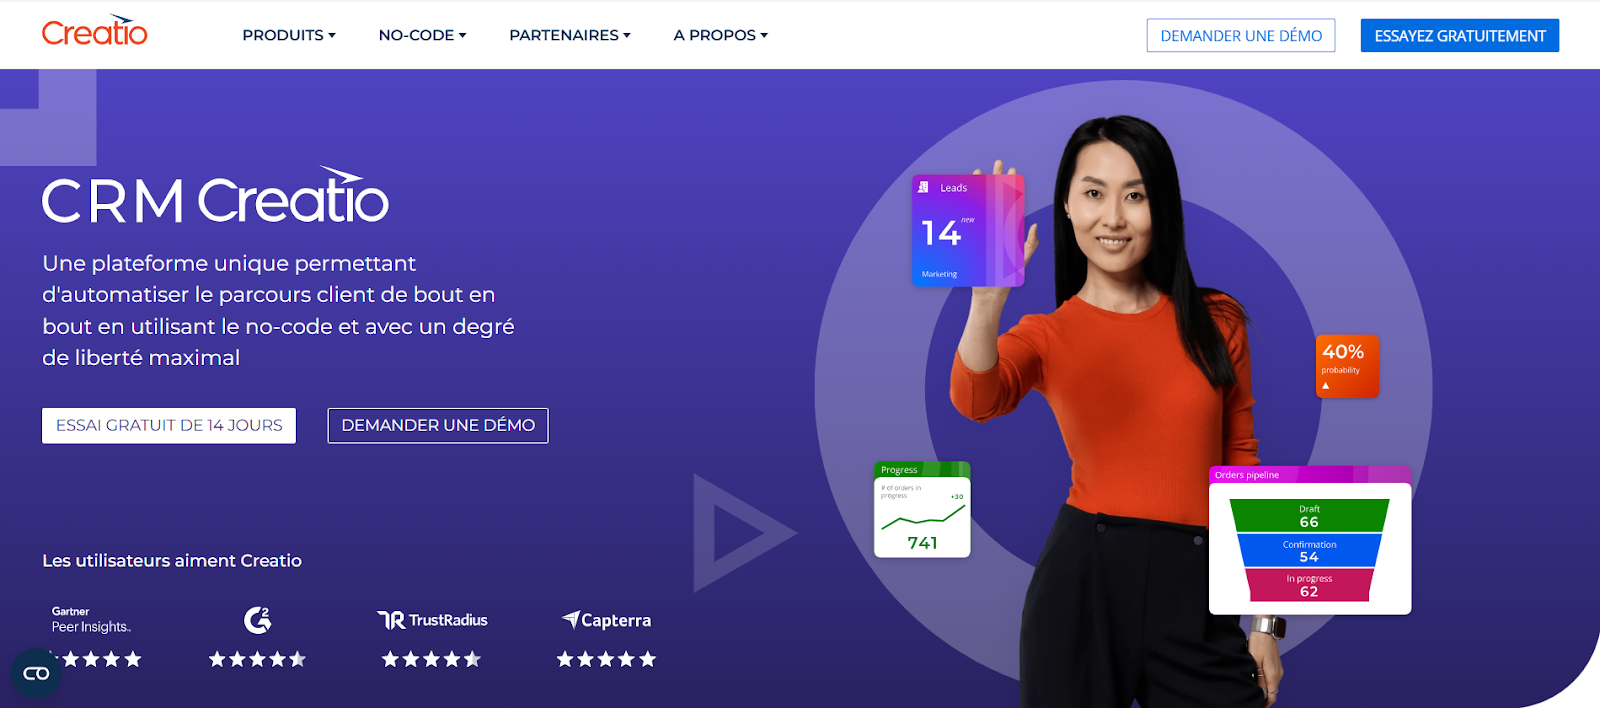Open the A Propos menu
The image size is (1600, 708).
721,35
